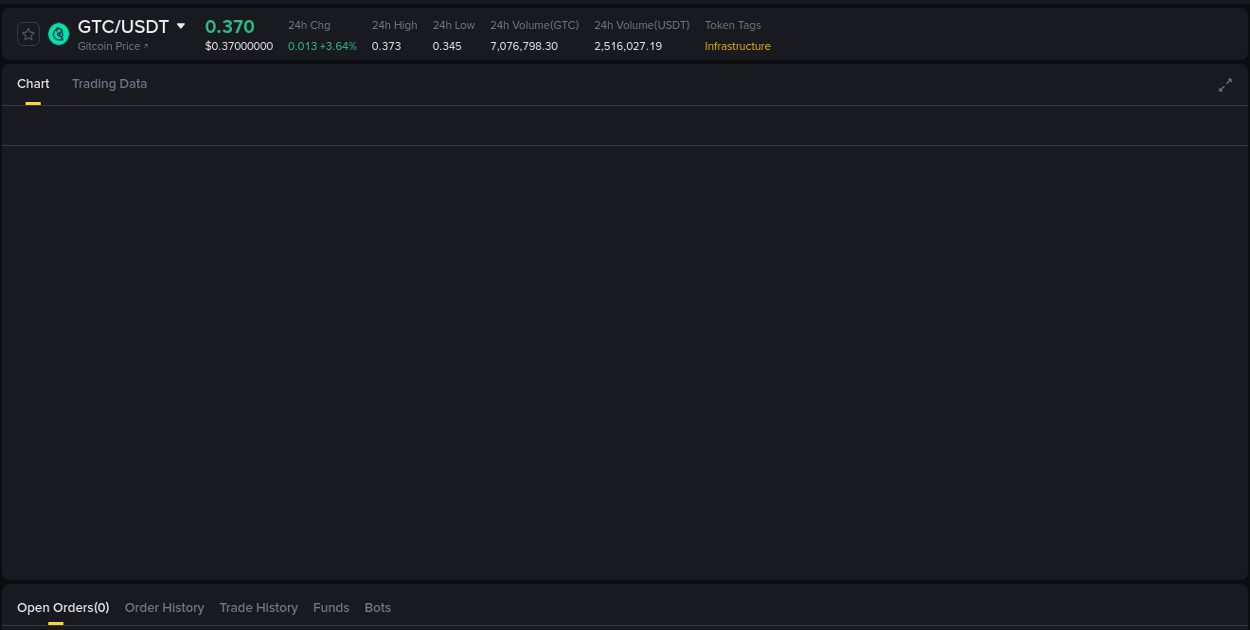
Task: Open the Order History tab
Action: pos(164,607)
